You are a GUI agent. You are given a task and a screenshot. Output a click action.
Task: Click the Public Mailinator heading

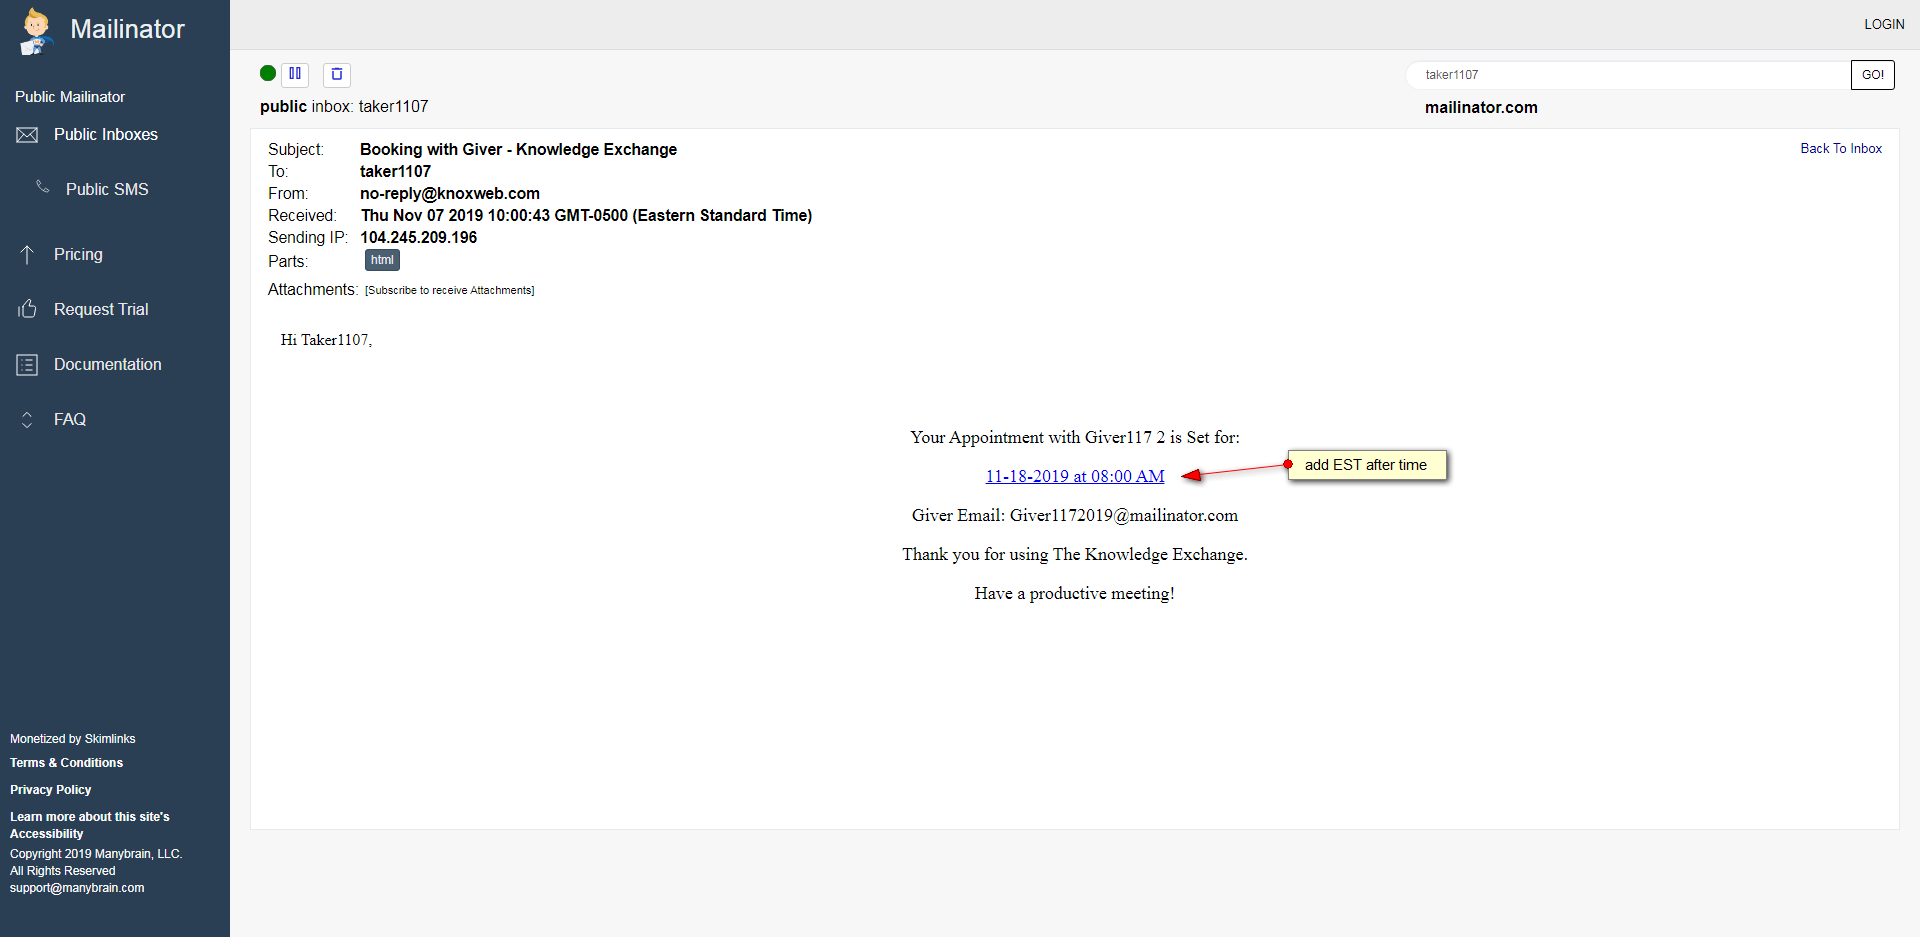[x=70, y=97]
